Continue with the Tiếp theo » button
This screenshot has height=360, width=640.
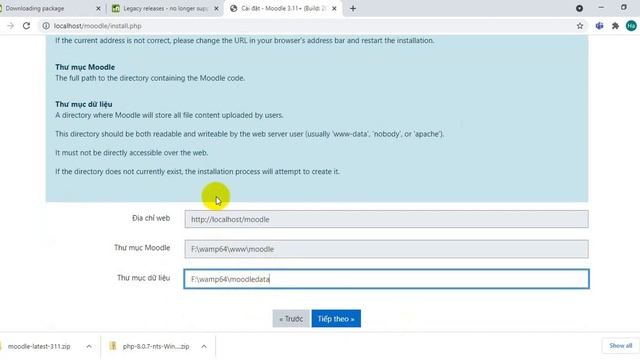(336, 318)
